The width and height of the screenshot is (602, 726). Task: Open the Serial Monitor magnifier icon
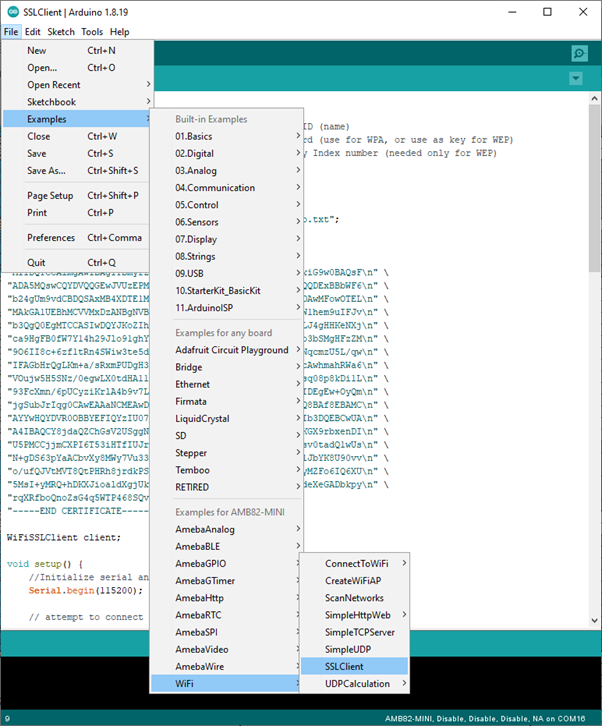579,53
